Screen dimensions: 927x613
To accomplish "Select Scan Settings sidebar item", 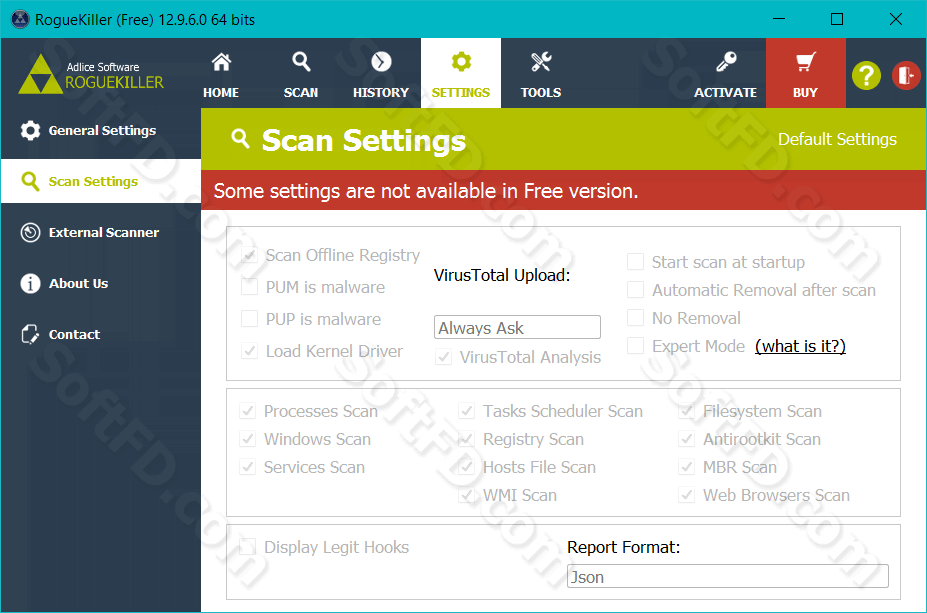I will click(x=101, y=181).
